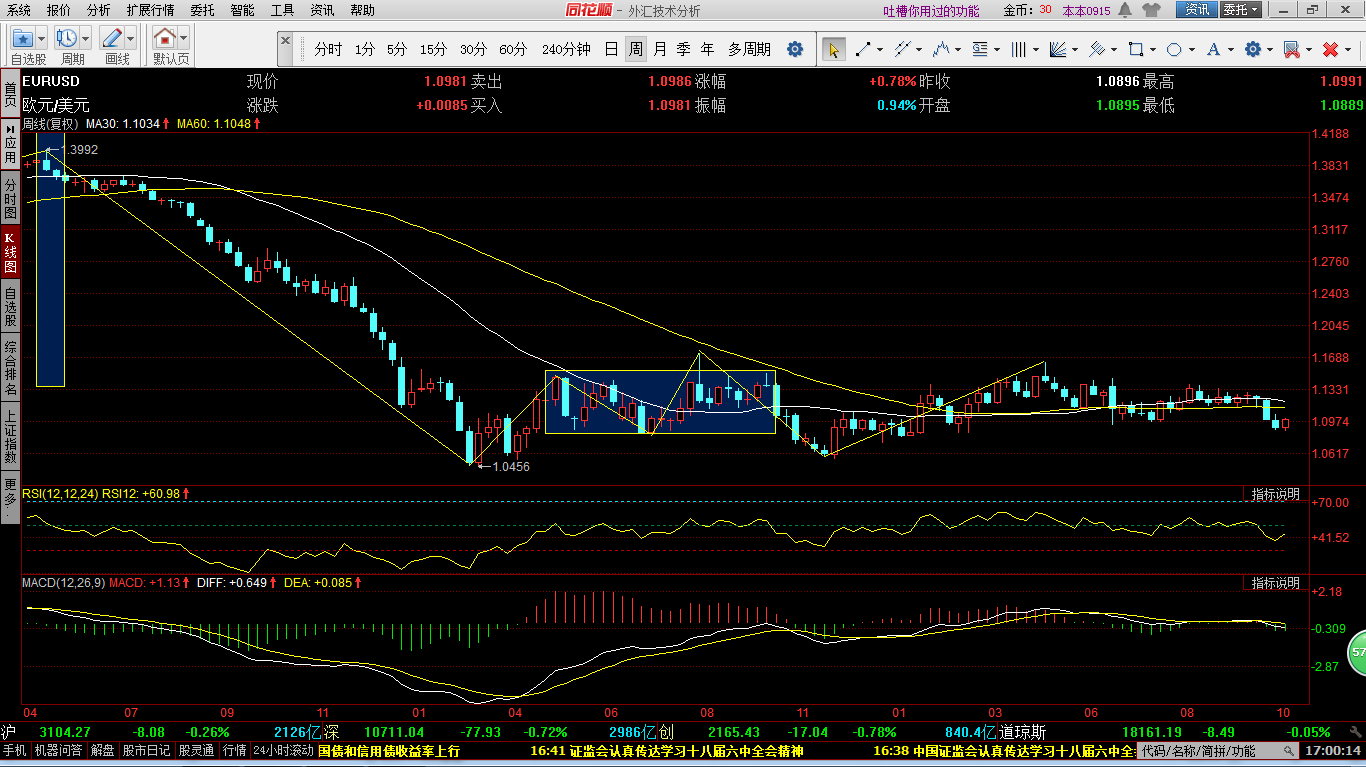Open the 委托 dropdown button

1241,10
